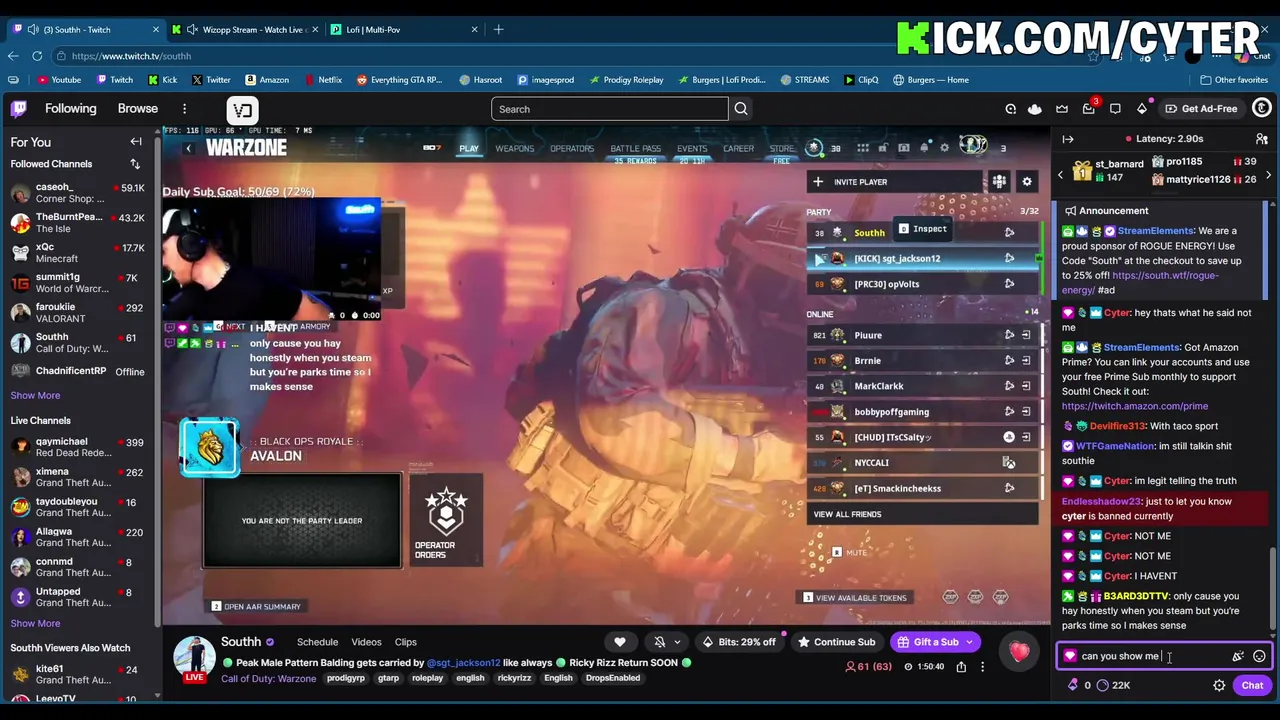Open the Kick bookmark in bookmarks bar
The width and height of the screenshot is (1280, 720).
point(162,80)
